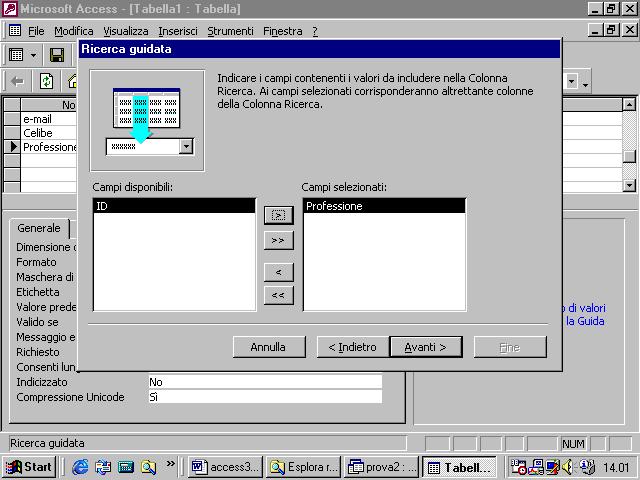Open the Inserisci menu
This screenshot has width=640, height=480.
tap(178, 31)
